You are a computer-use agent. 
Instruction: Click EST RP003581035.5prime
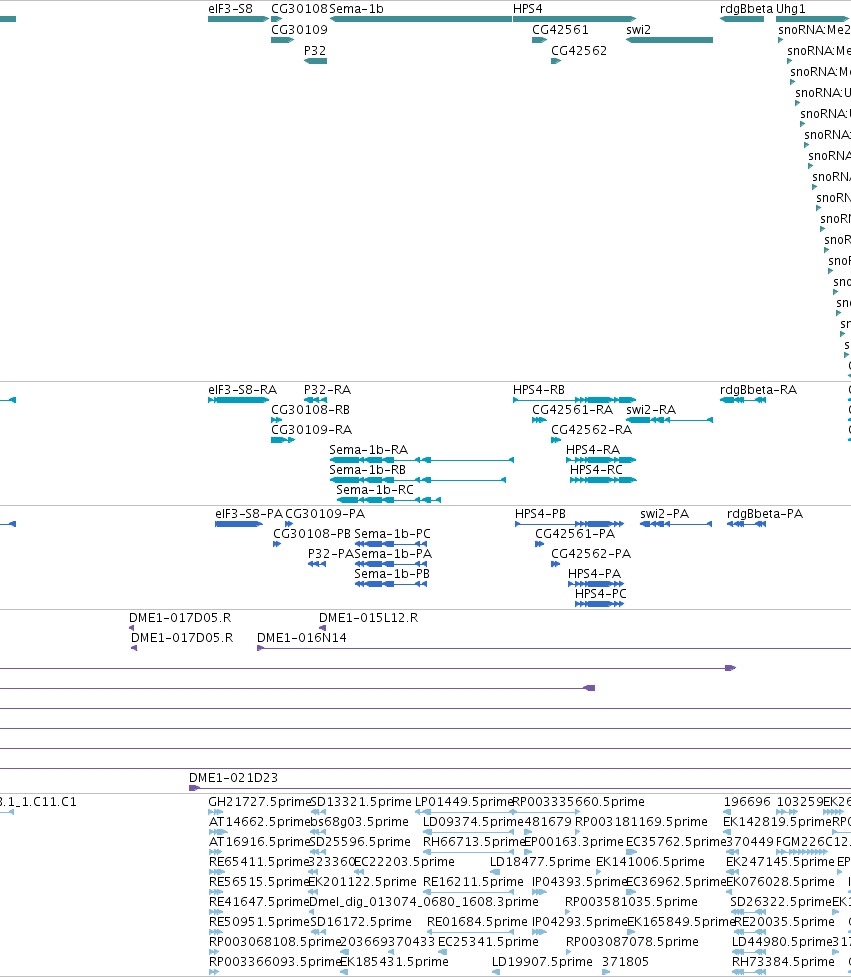coord(631,902)
